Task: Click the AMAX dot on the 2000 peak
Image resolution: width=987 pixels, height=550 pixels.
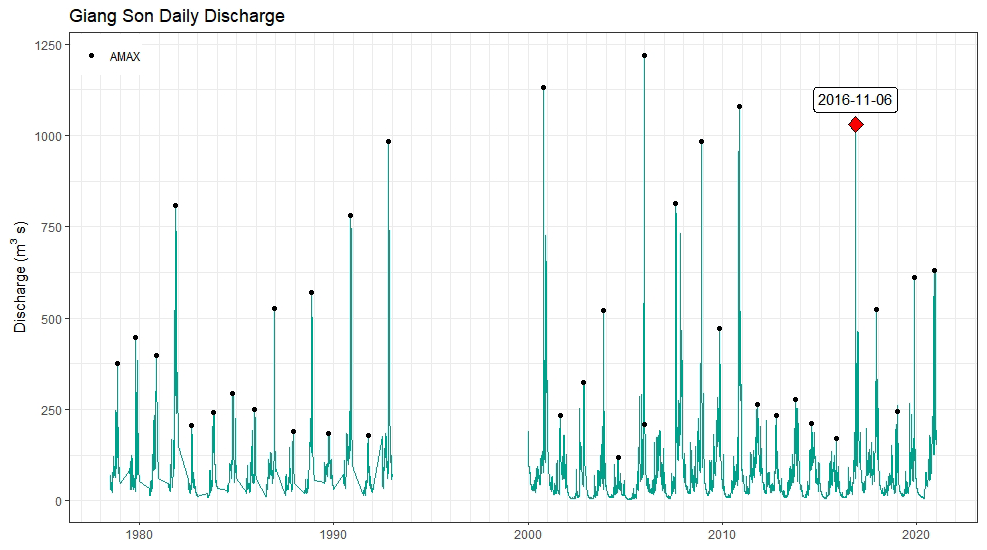Action: coord(543,88)
